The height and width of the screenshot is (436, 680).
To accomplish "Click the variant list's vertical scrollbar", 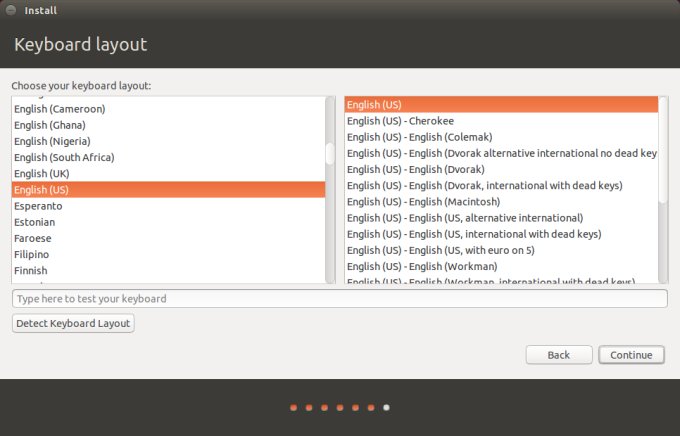I will (663, 150).
